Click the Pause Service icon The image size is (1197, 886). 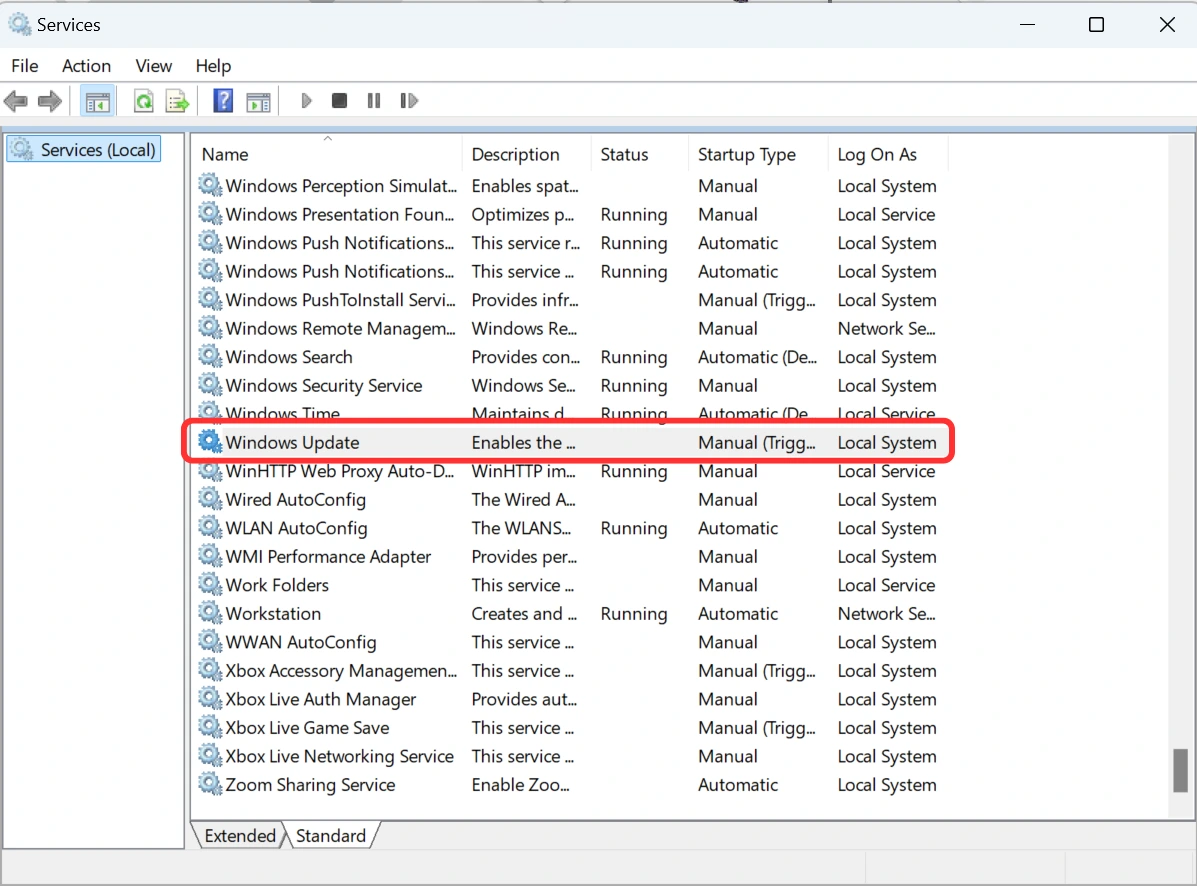coord(374,101)
